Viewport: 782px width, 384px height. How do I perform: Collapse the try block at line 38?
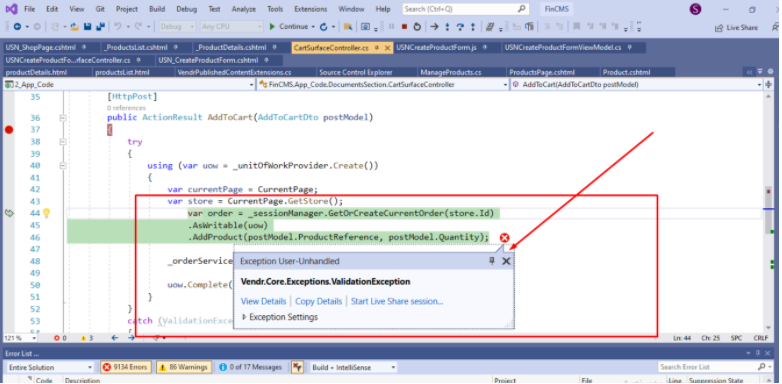coord(63,142)
